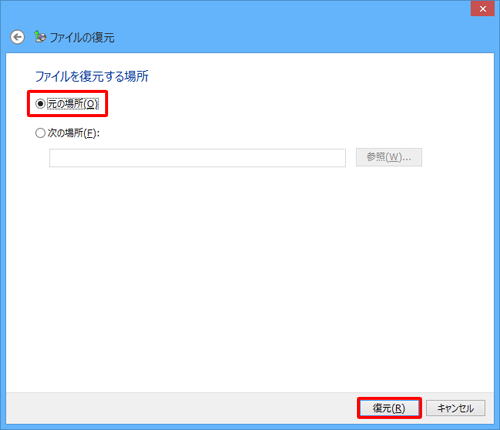Close the ファイルの復元 window
Viewport: 500px width, 430px height.
tap(482, 9)
